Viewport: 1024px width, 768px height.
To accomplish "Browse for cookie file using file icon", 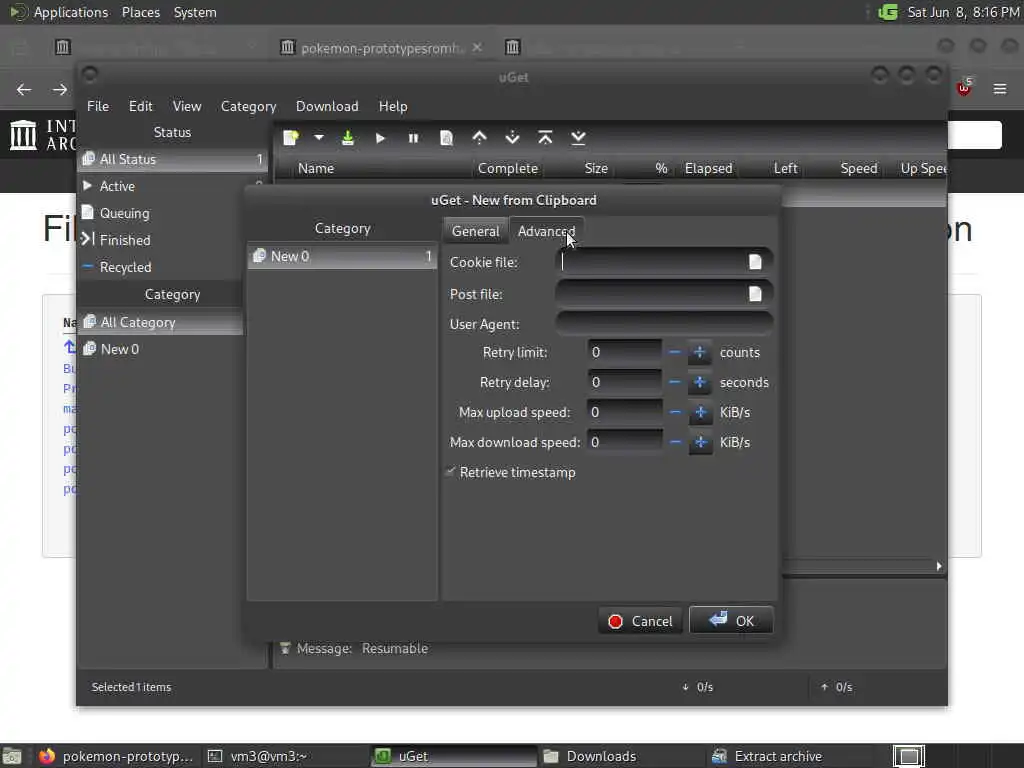I will coord(755,262).
